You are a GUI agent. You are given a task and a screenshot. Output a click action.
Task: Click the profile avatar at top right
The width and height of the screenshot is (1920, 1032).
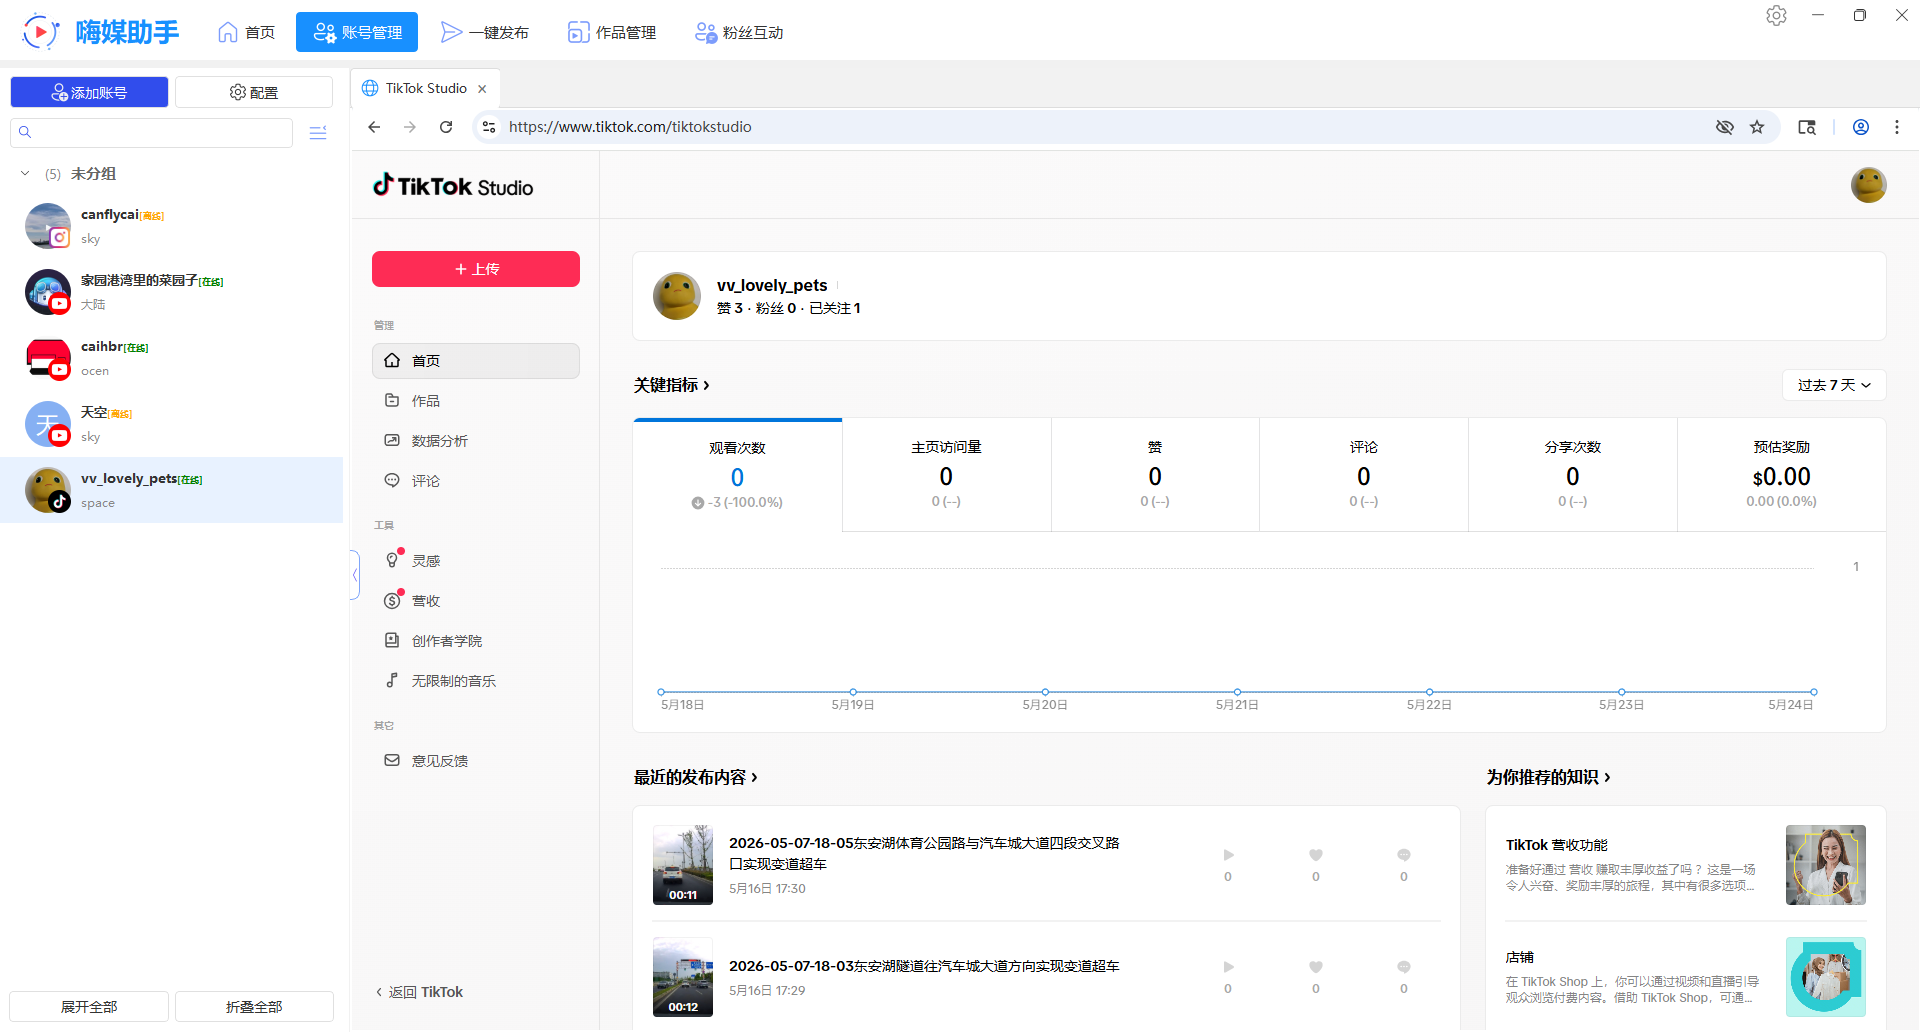pos(1868,185)
